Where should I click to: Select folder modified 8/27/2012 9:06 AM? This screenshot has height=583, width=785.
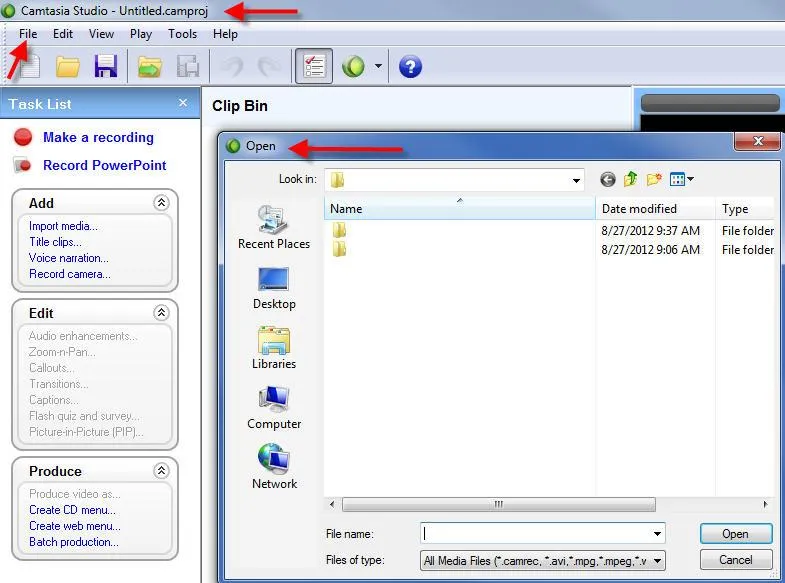click(x=549, y=249)
